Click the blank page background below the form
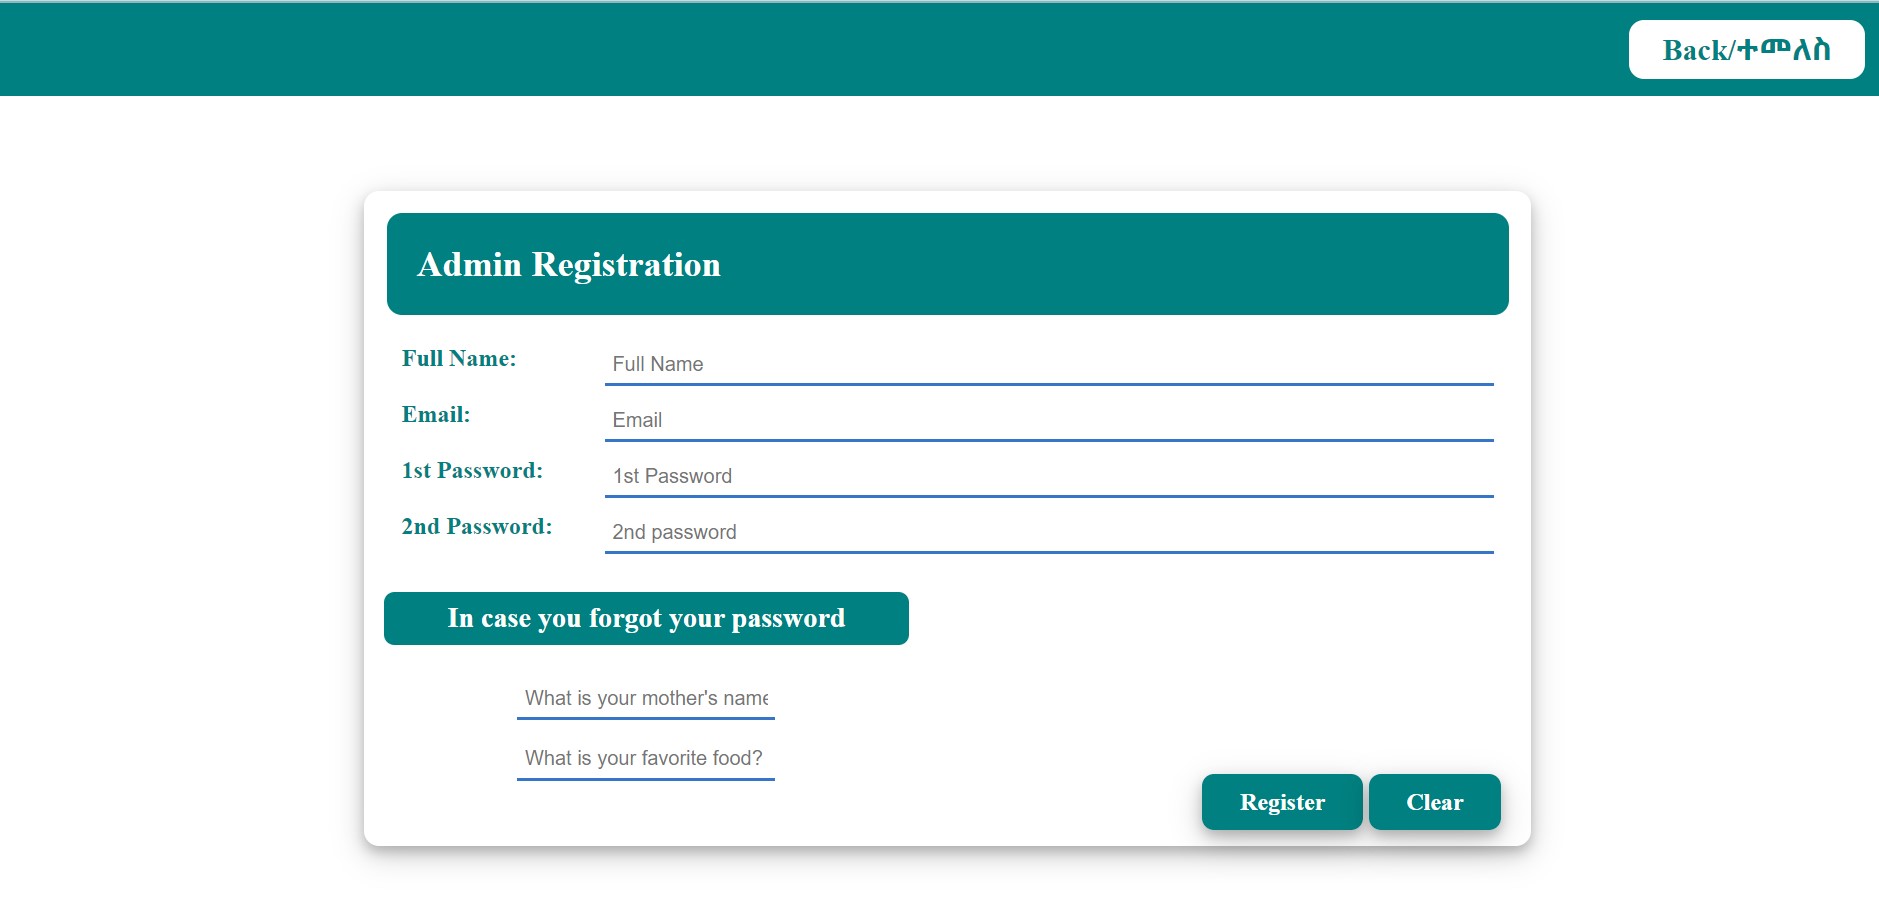This screenshot has height=916, width=1879. [940, 885]
